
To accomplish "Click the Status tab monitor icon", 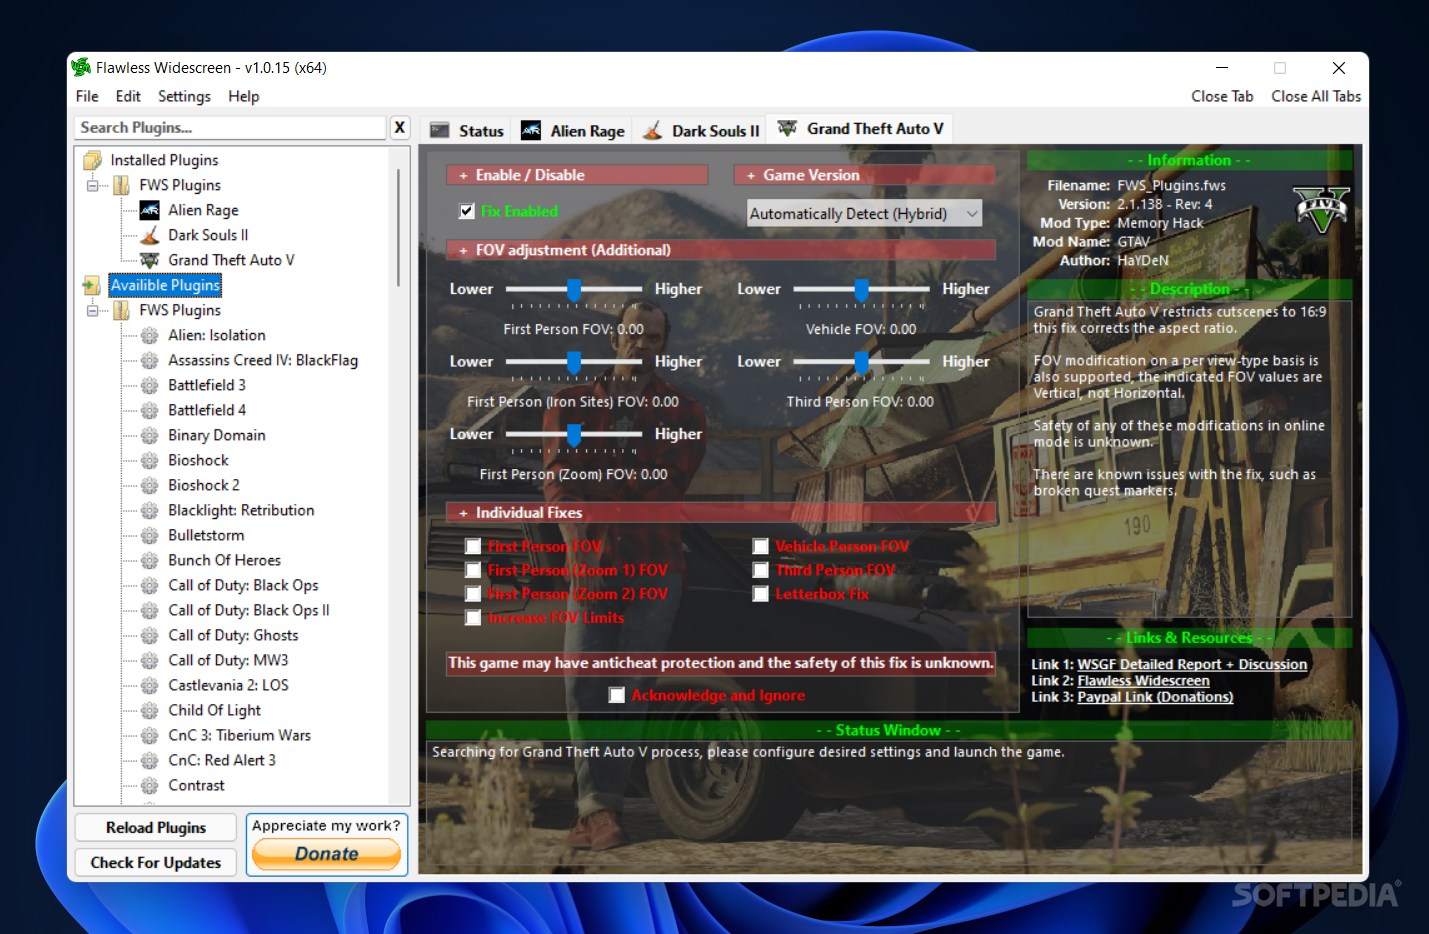I will point(439,130).
